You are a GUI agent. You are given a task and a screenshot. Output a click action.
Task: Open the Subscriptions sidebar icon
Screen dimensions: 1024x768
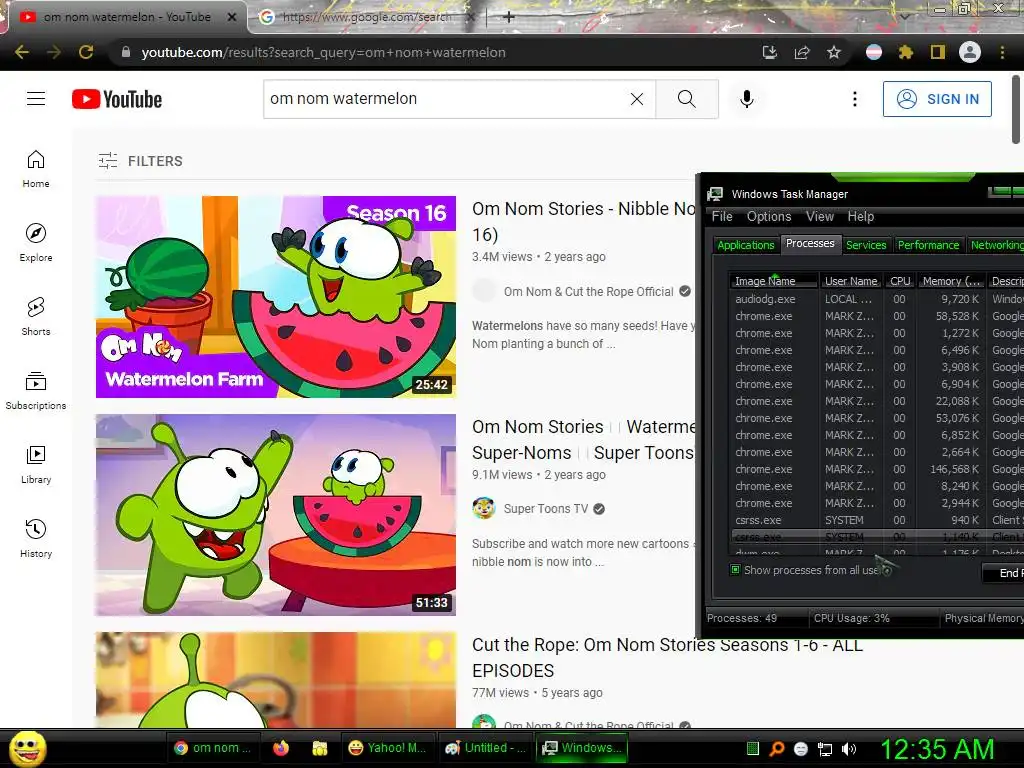pyautogui.click(x=36, y=391)
